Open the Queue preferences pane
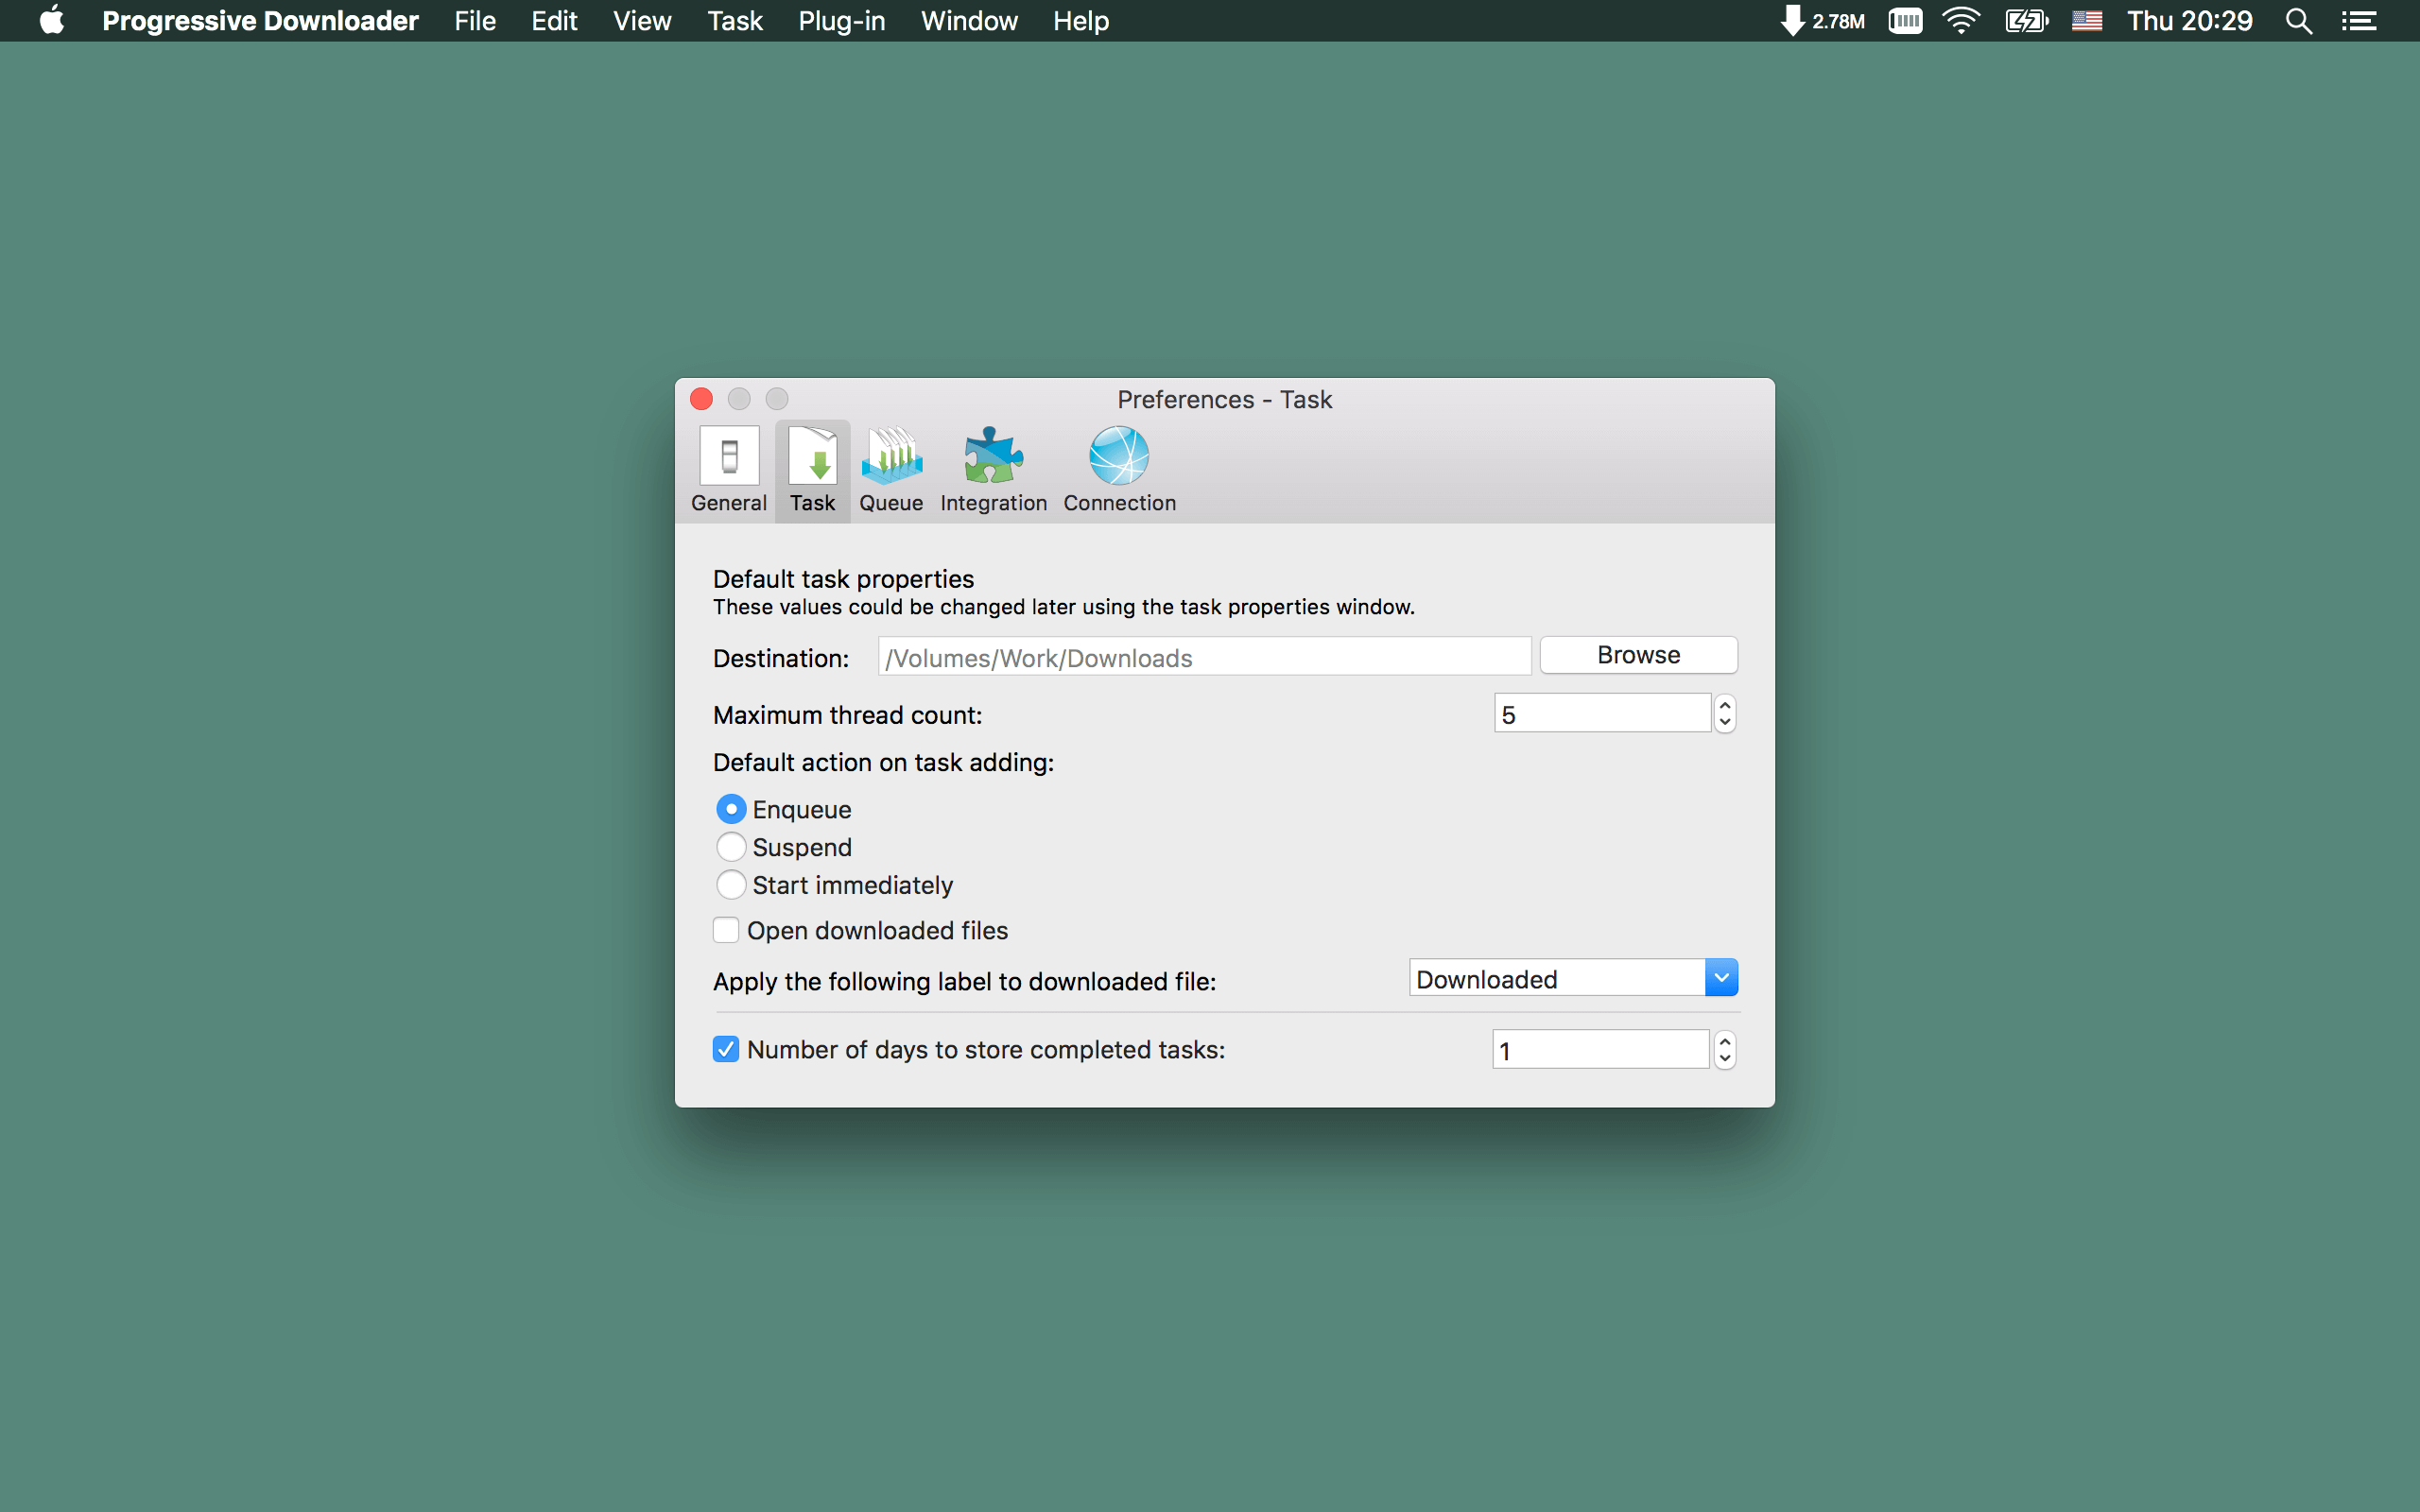 tap(891, 470)
